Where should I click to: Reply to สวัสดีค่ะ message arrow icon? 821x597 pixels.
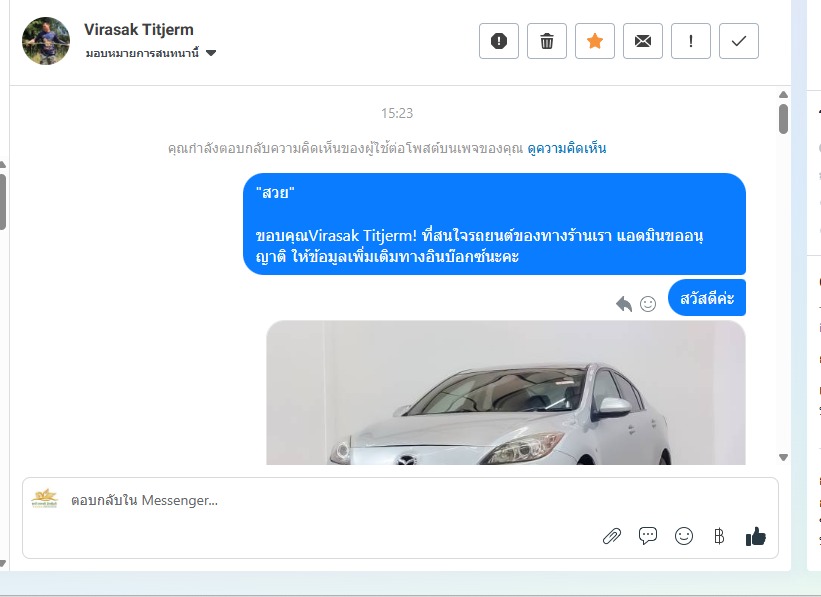[x=624, y=304]
